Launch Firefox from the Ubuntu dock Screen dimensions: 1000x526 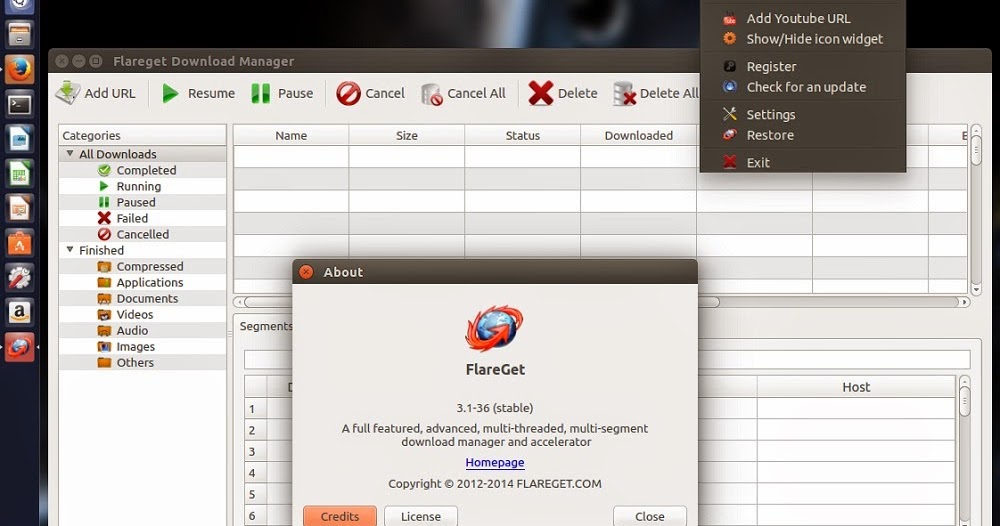click(19, 69)
